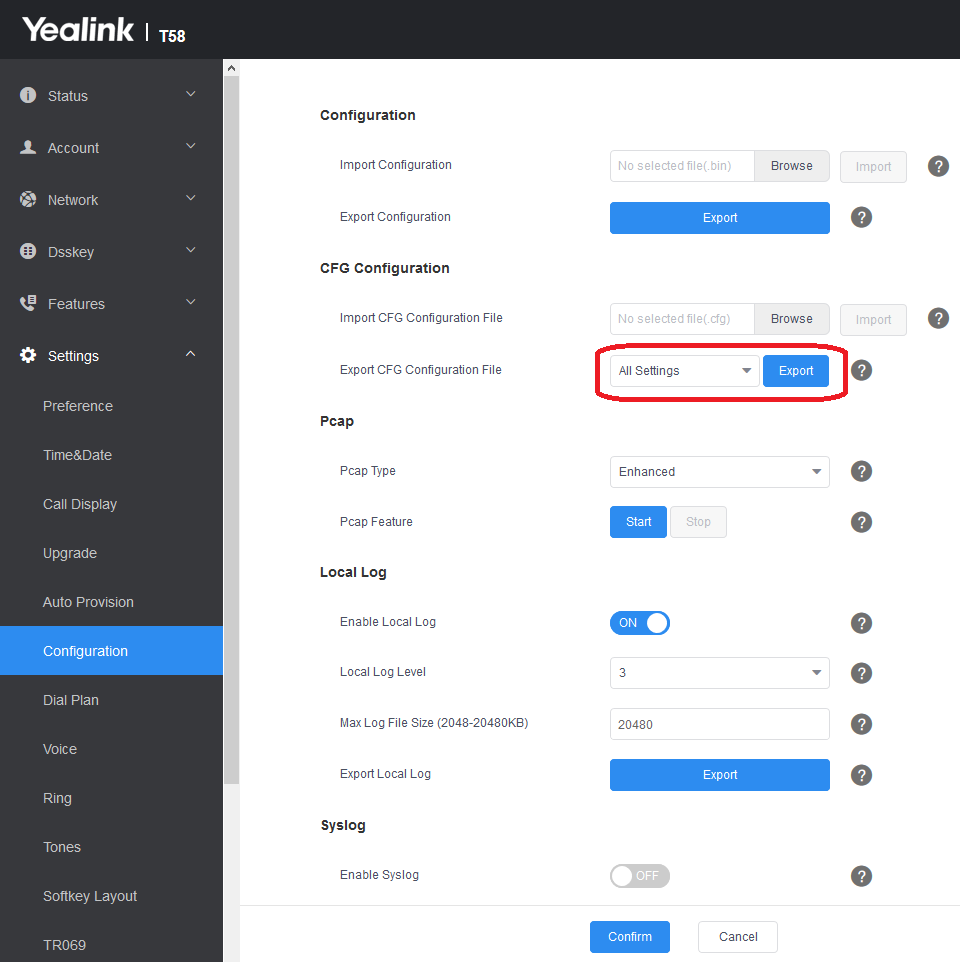Turn off the Enable Local Log switch

point(640,623)
